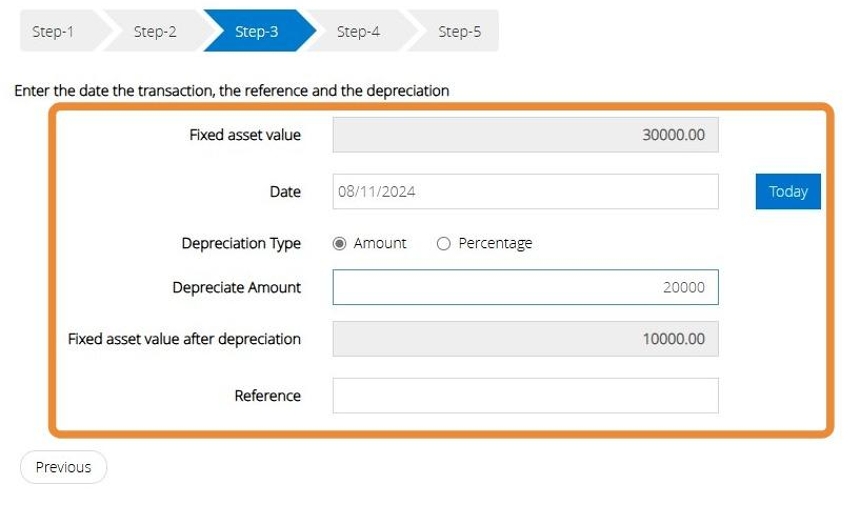
Task: Click the read-only Fixed asset value field
Action: (x=525, y=135)
